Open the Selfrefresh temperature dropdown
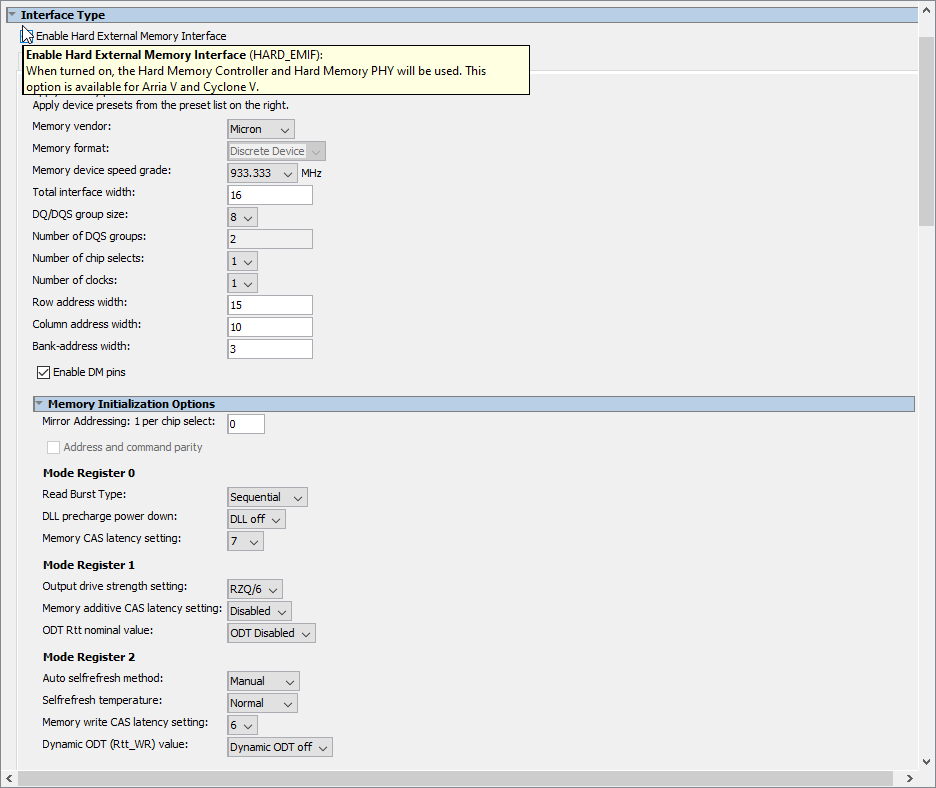 pos(262,703)
